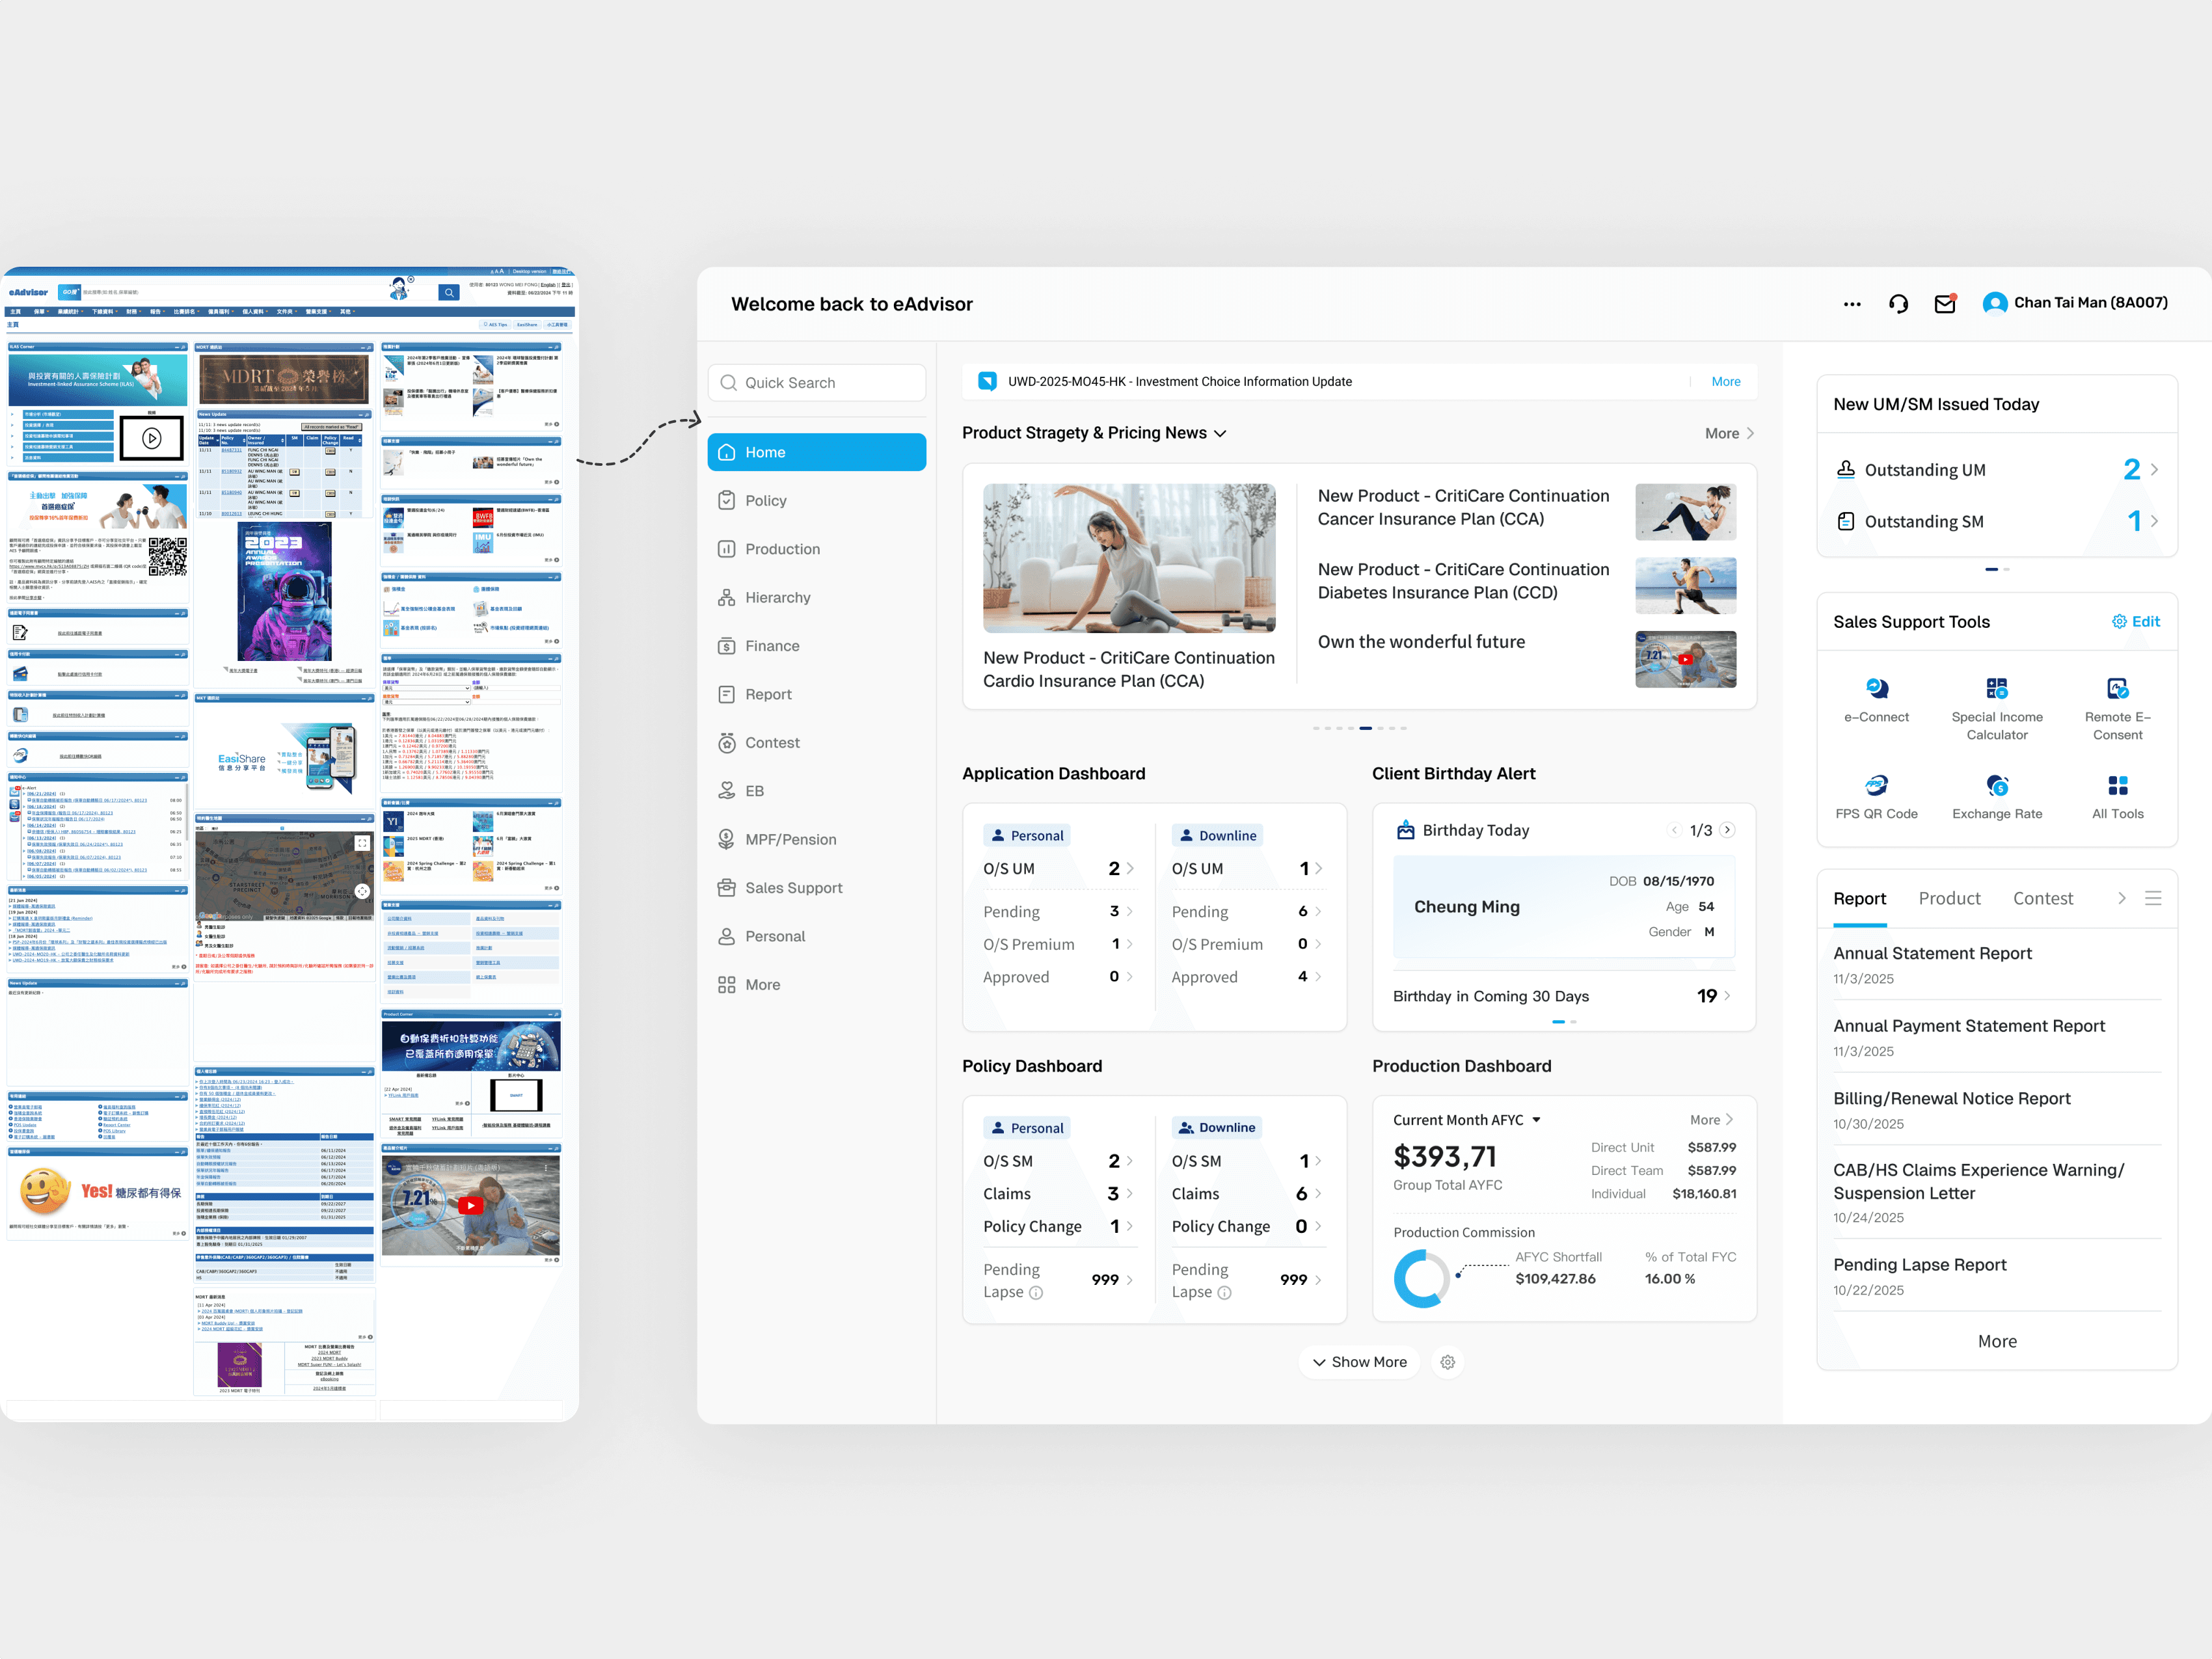Open the mail inbox icon
This screenshot has width=2212, height=1659.
pyautogui.click(x=1944, y=303)
